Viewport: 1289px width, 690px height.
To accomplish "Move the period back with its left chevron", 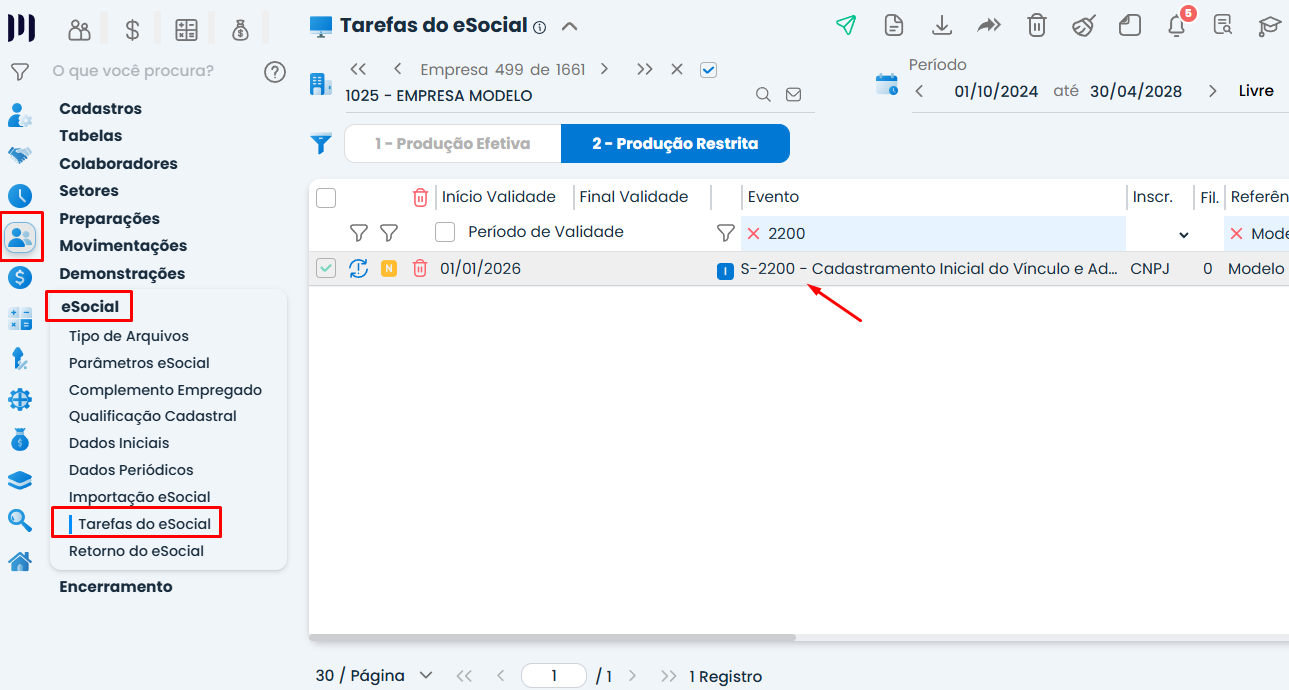I will (x=919, y=91).
